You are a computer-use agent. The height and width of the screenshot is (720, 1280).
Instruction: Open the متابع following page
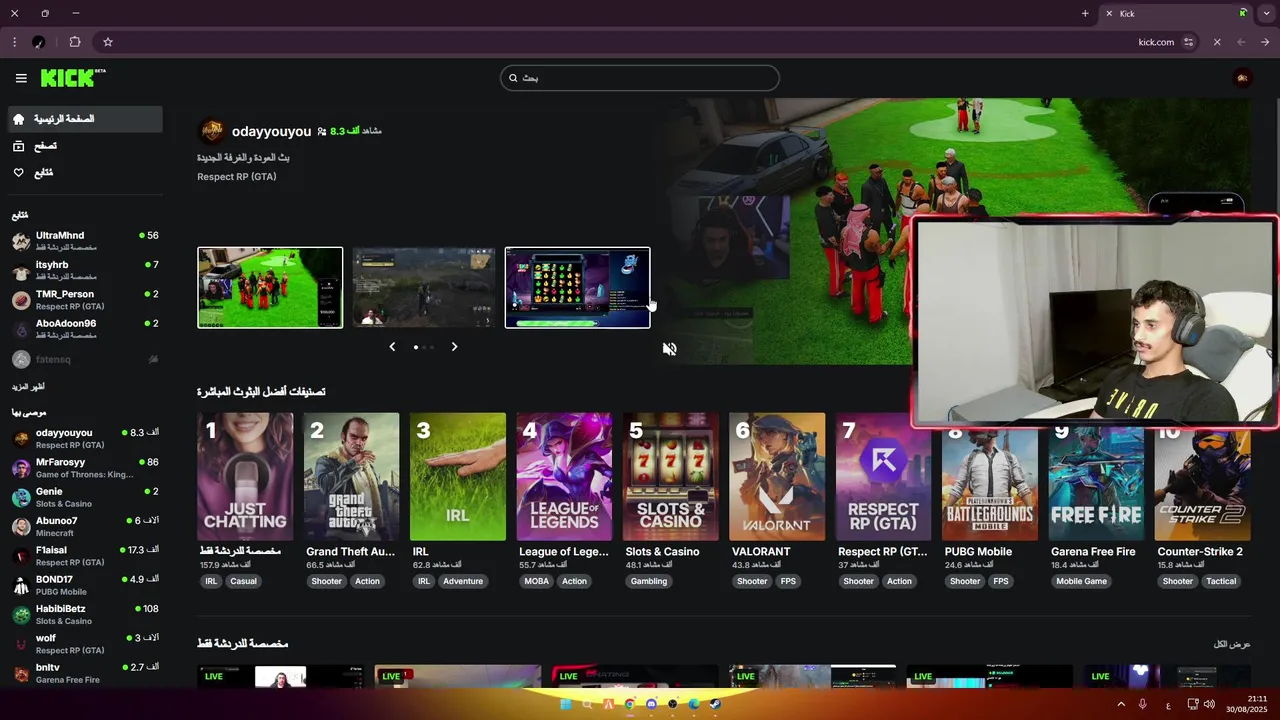pos(85,173)
